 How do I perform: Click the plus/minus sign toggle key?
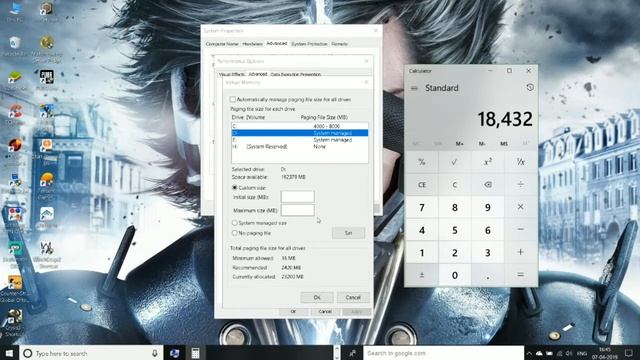(x=422, y=275)
